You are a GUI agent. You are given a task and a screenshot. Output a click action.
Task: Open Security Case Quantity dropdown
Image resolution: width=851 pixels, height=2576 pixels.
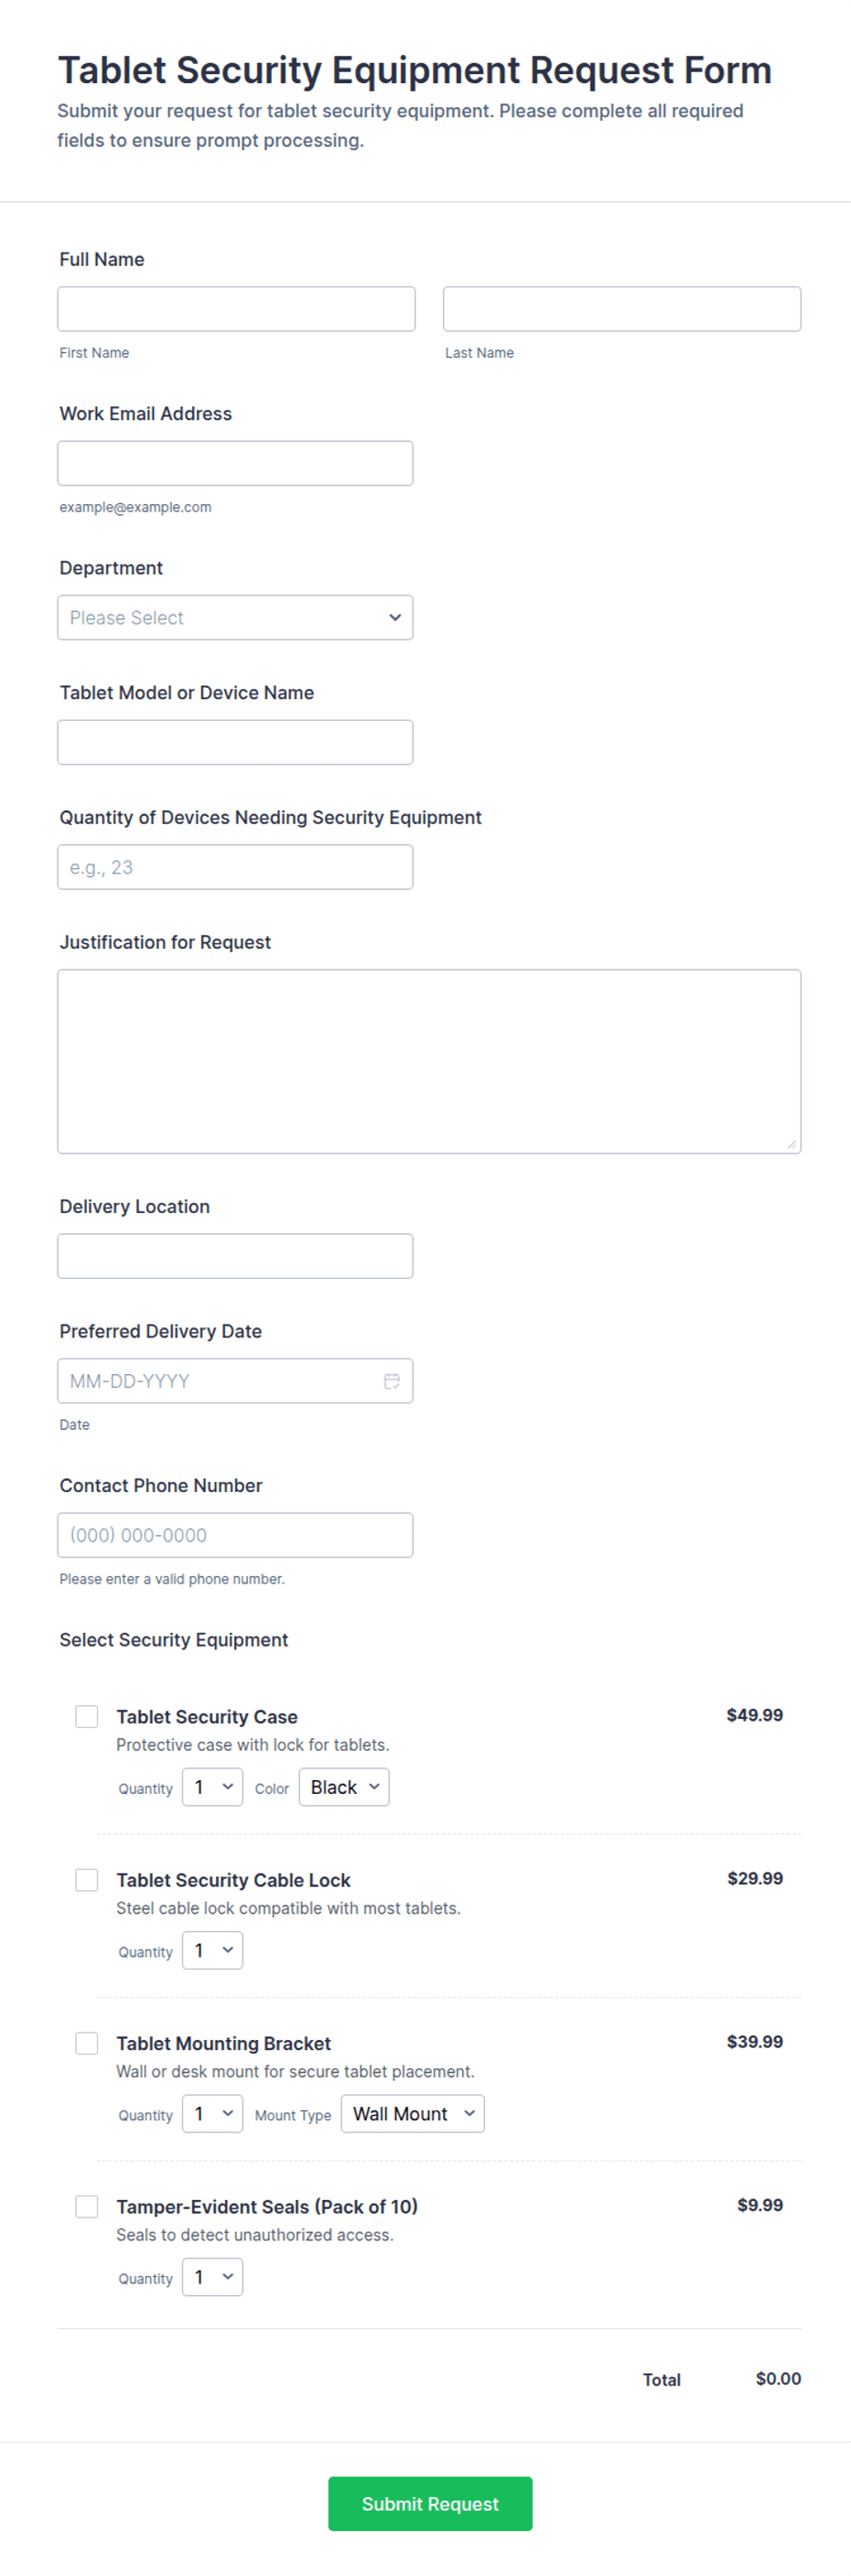point(212,1786)
